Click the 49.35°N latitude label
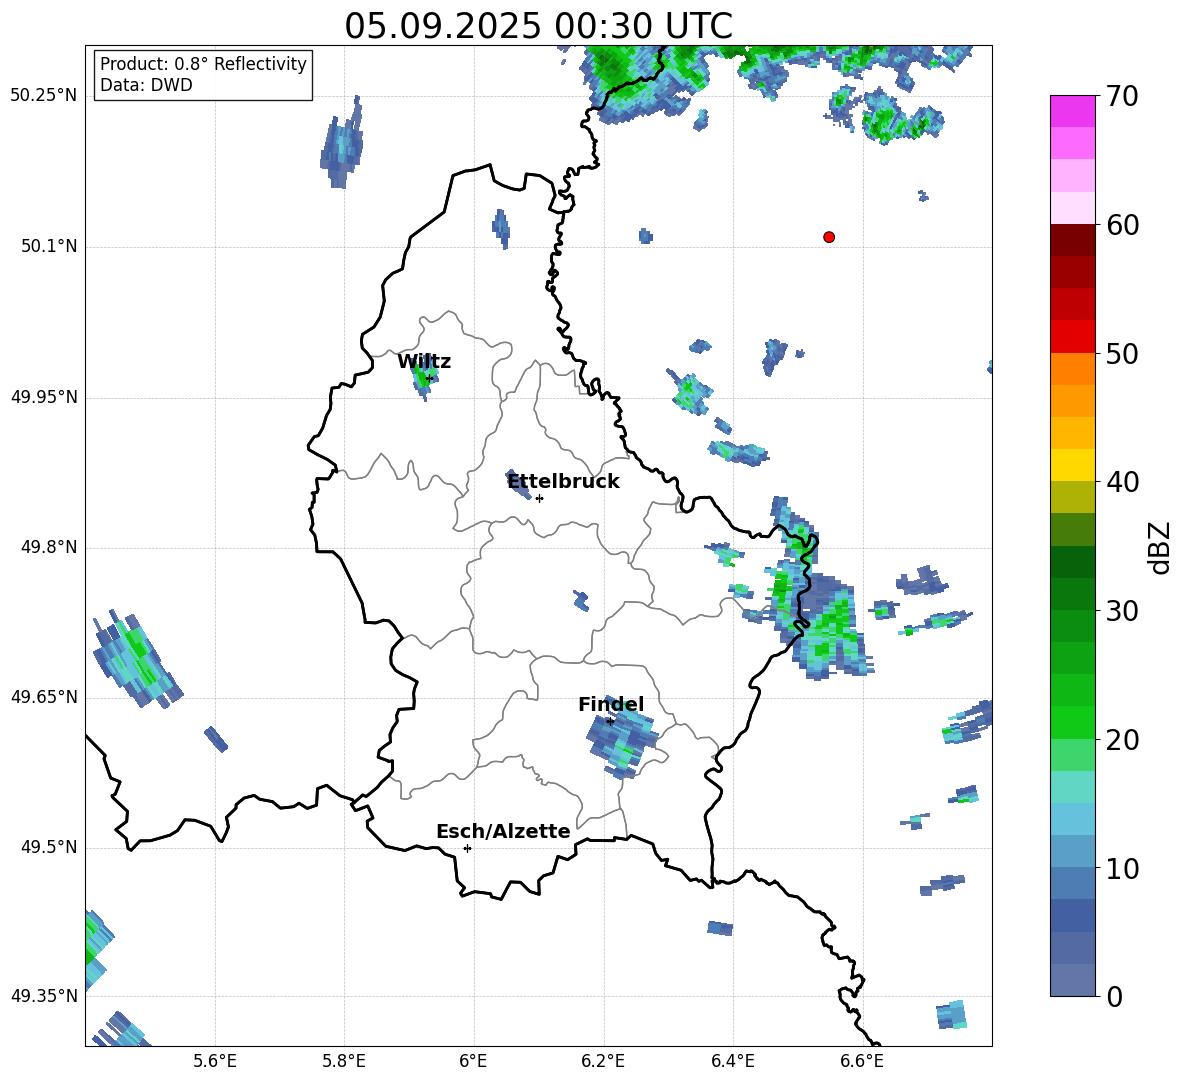 click(x=44, y=996)
